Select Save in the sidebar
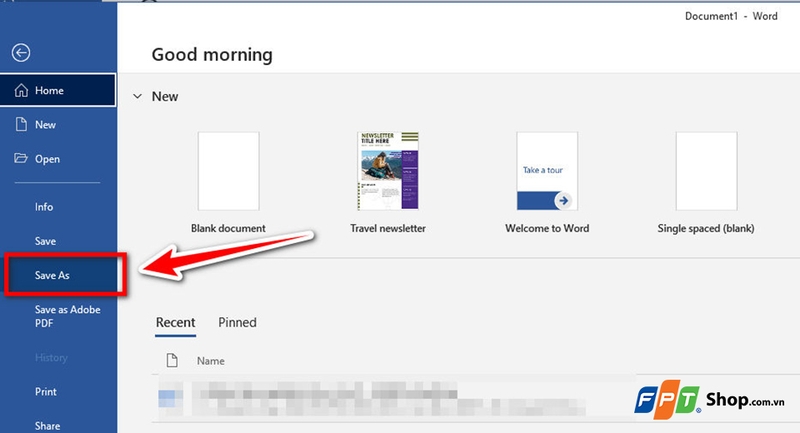The height and width of the screenshot is (433, 800). [x=45, y=241]
